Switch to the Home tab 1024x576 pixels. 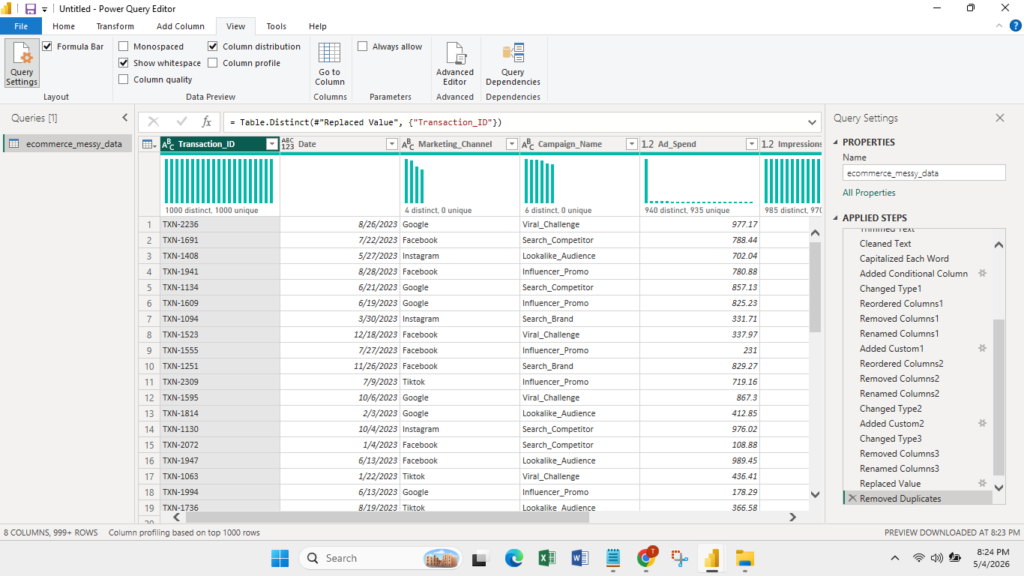(x=63, y=26)
